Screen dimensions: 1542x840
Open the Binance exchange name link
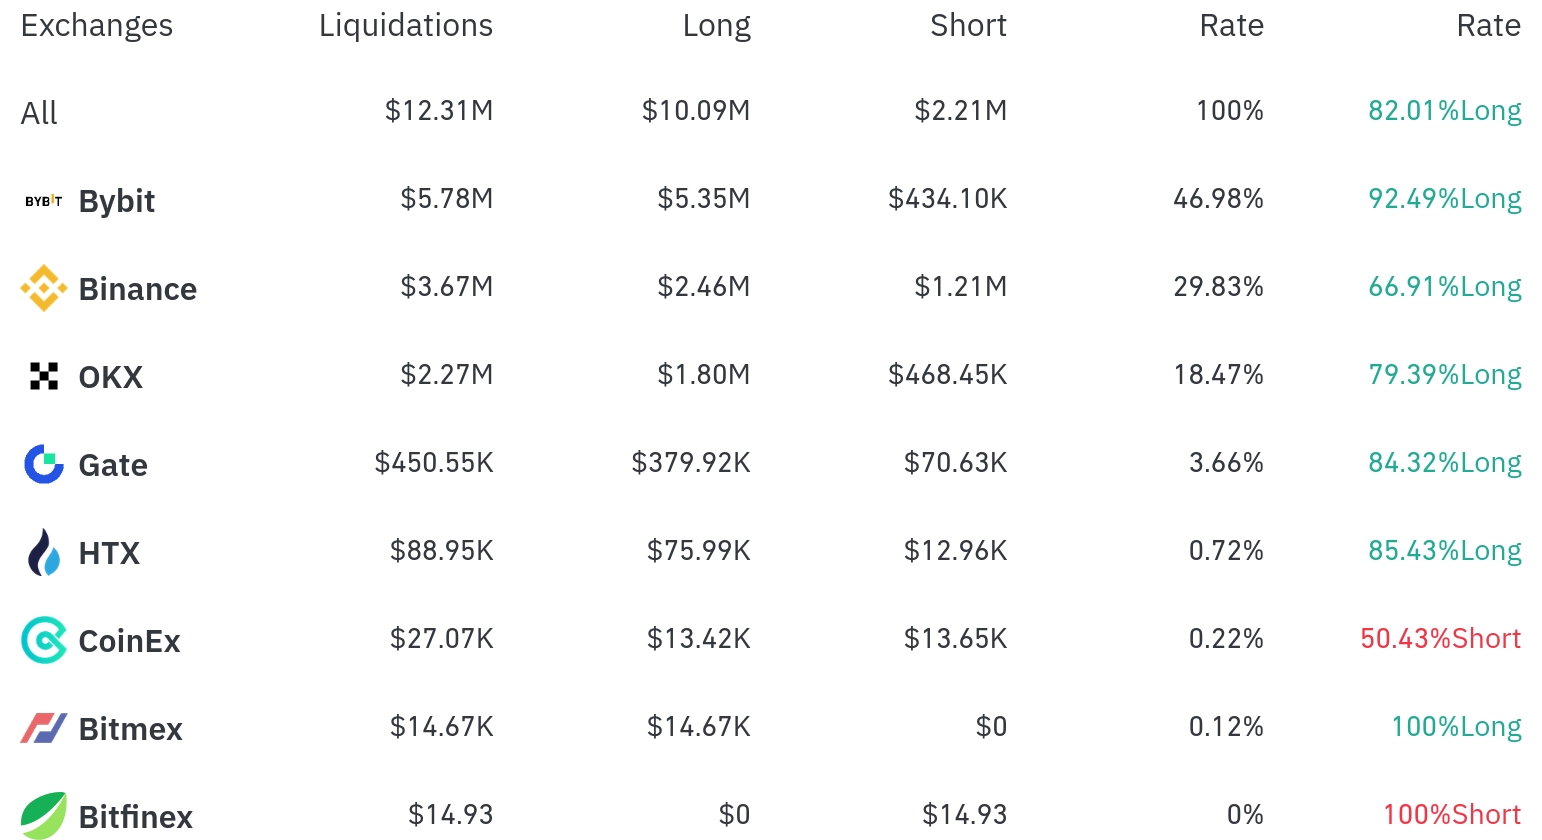[138, 289]
